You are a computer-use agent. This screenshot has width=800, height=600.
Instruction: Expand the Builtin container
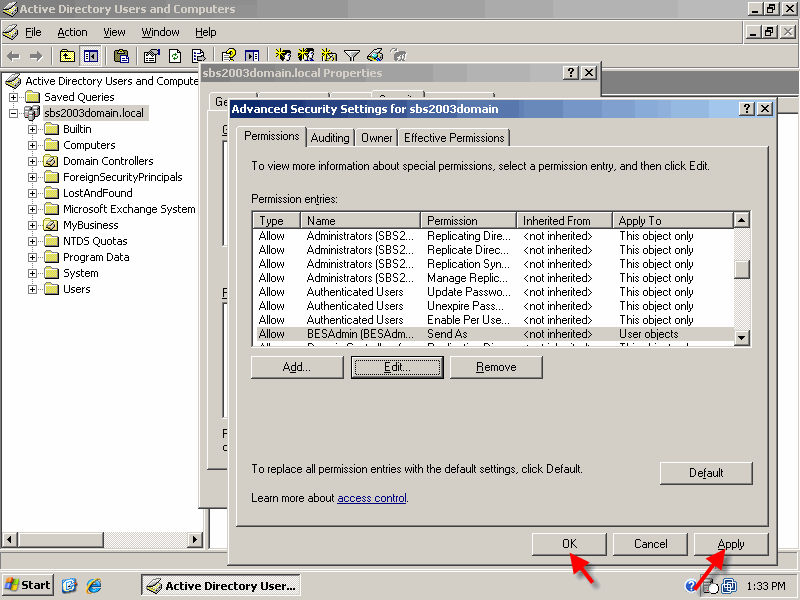coord(32,129)
